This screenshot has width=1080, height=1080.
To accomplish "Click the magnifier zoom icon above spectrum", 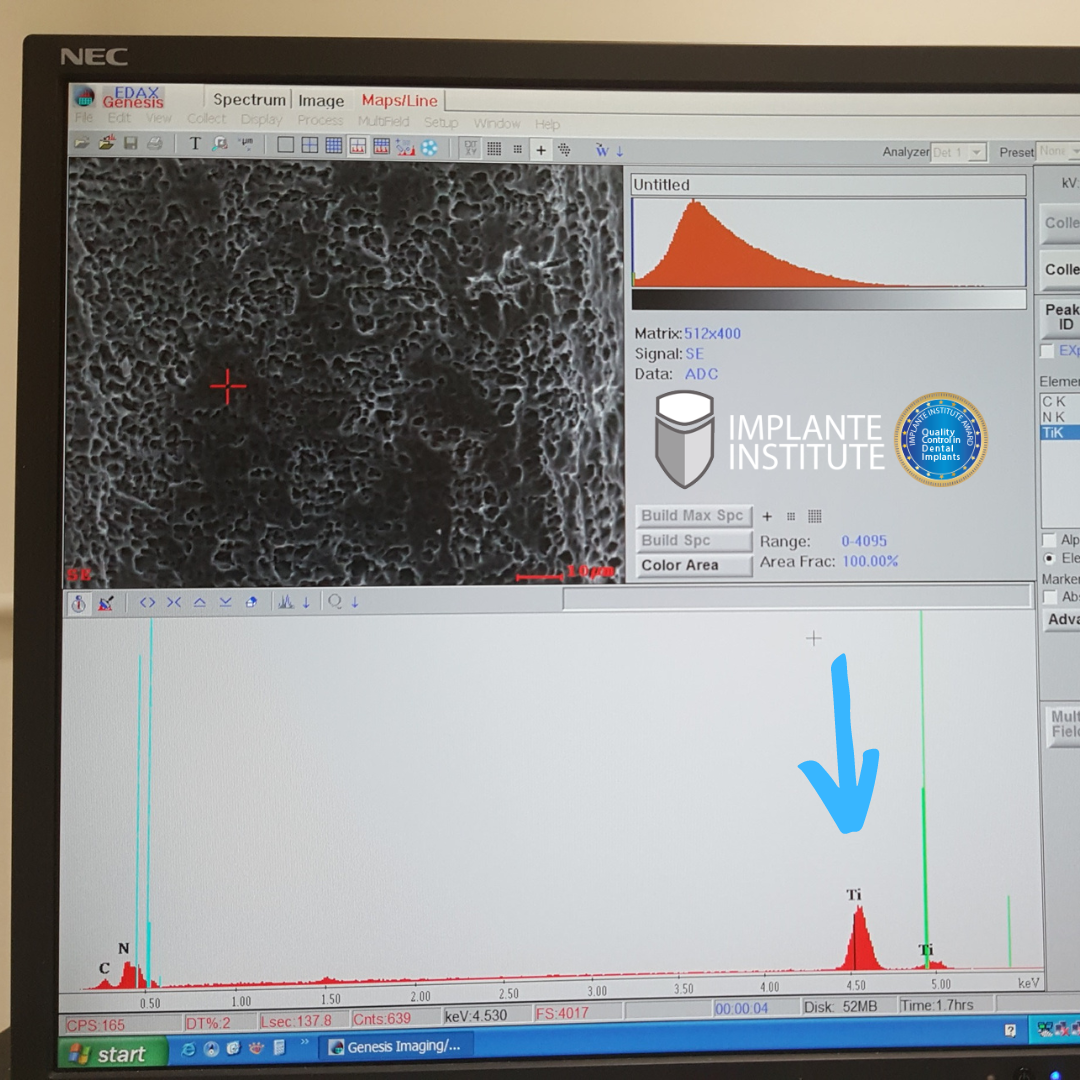I will coord(334,602).
